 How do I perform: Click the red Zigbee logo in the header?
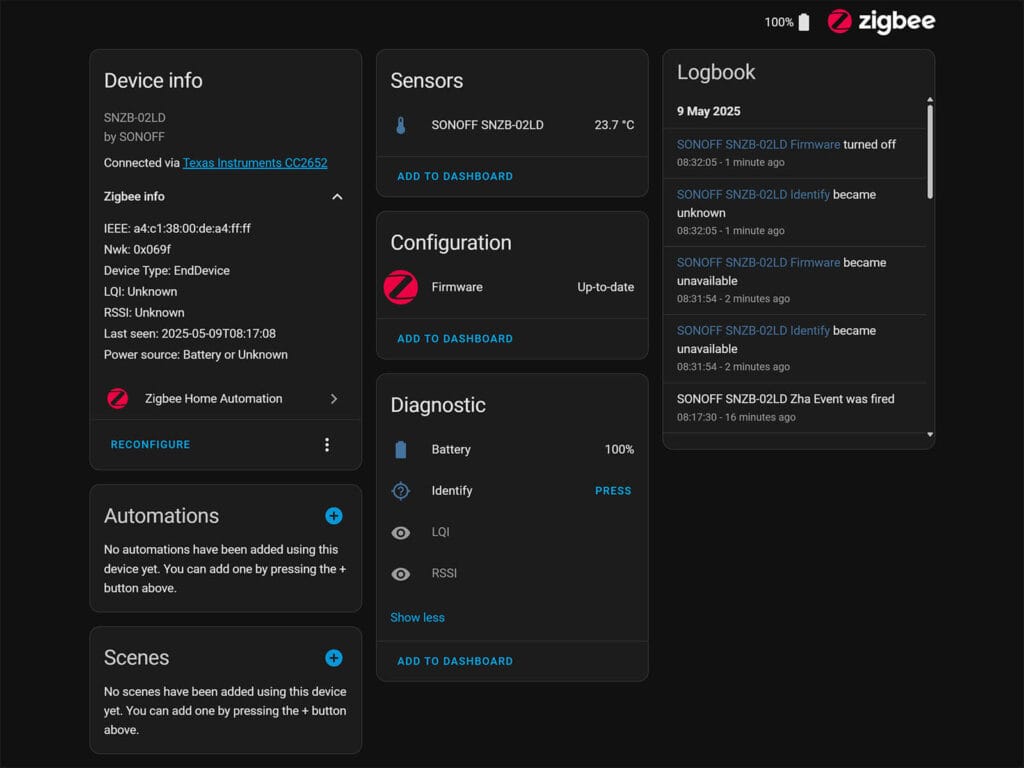pos(840,22)
